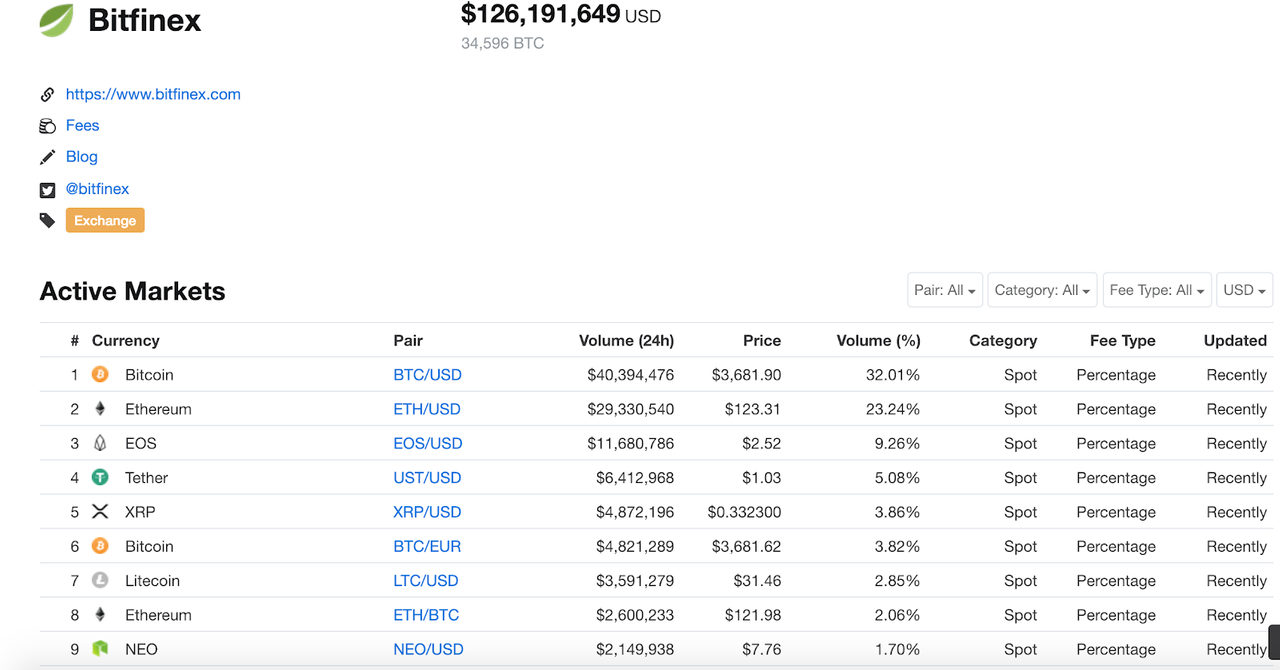Click the XRP icon in row 5
Viewport: 1280px width, 670px height.
pyautogui.click(x=100, y=512)
